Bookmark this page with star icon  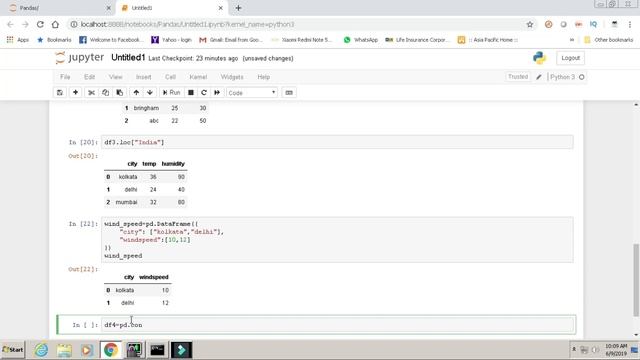coord(530,24)
